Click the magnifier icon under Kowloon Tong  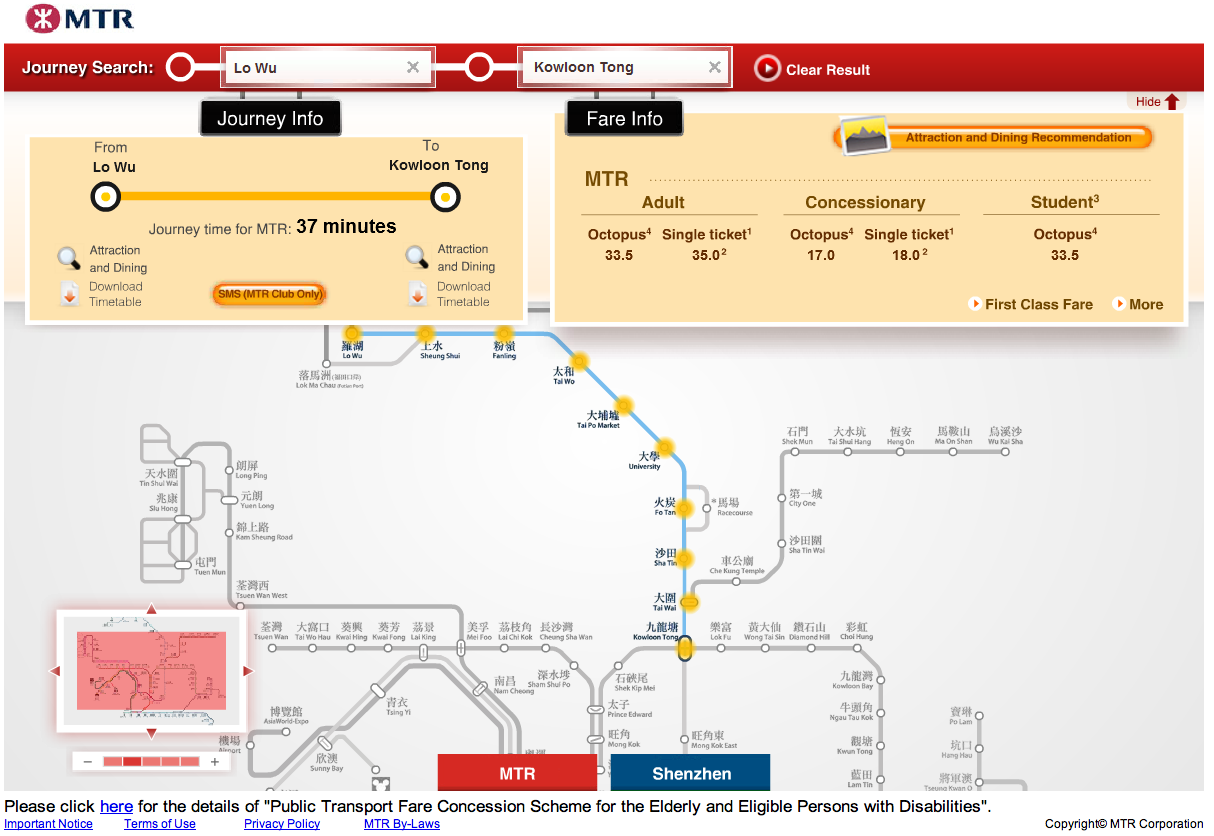click(417, 258)
